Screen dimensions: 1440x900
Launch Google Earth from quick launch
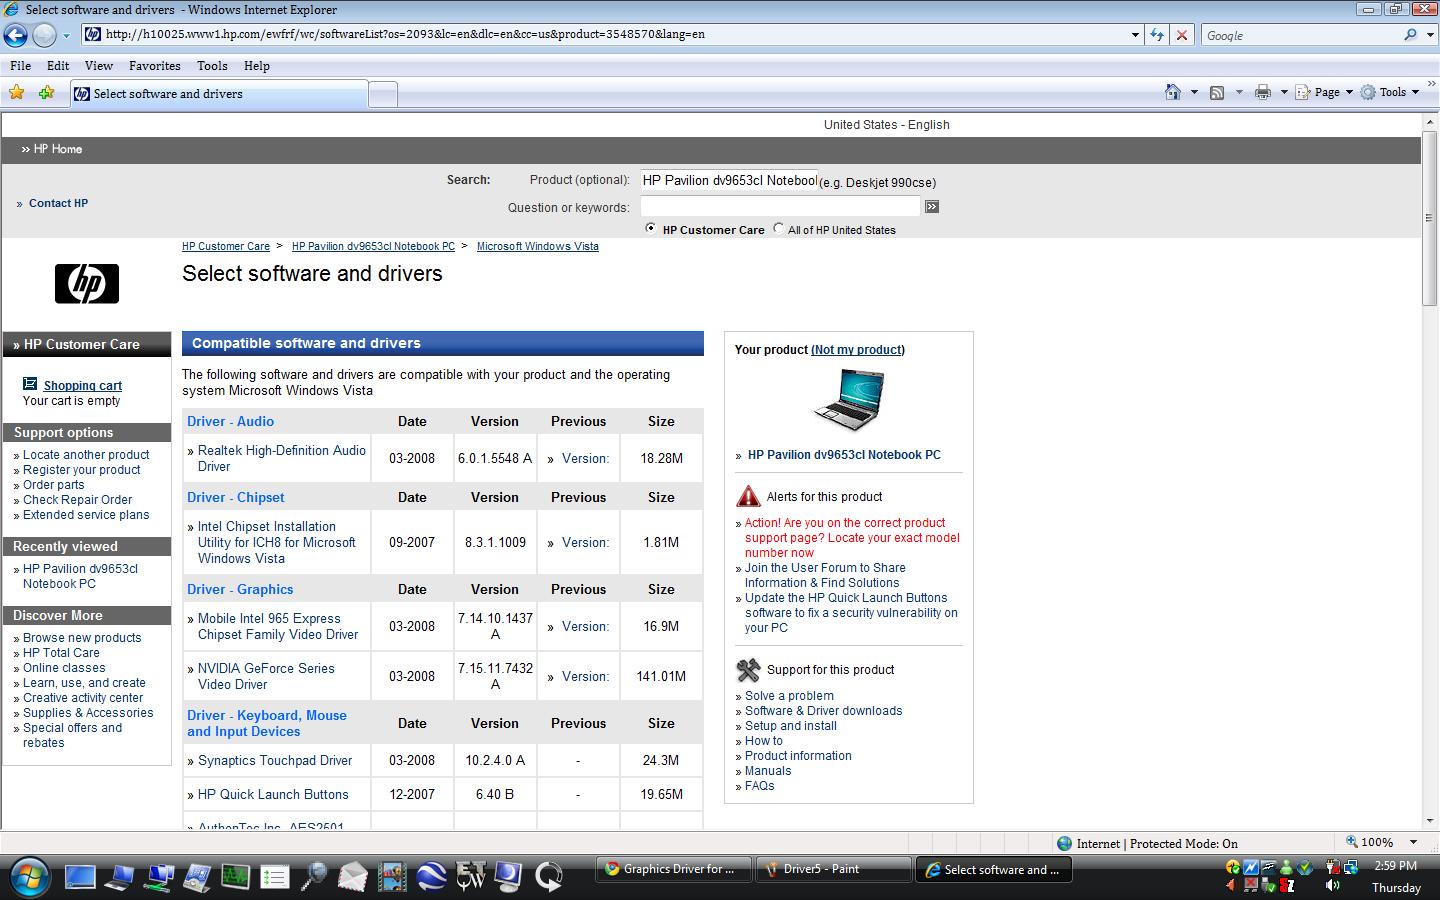(431, 876)
